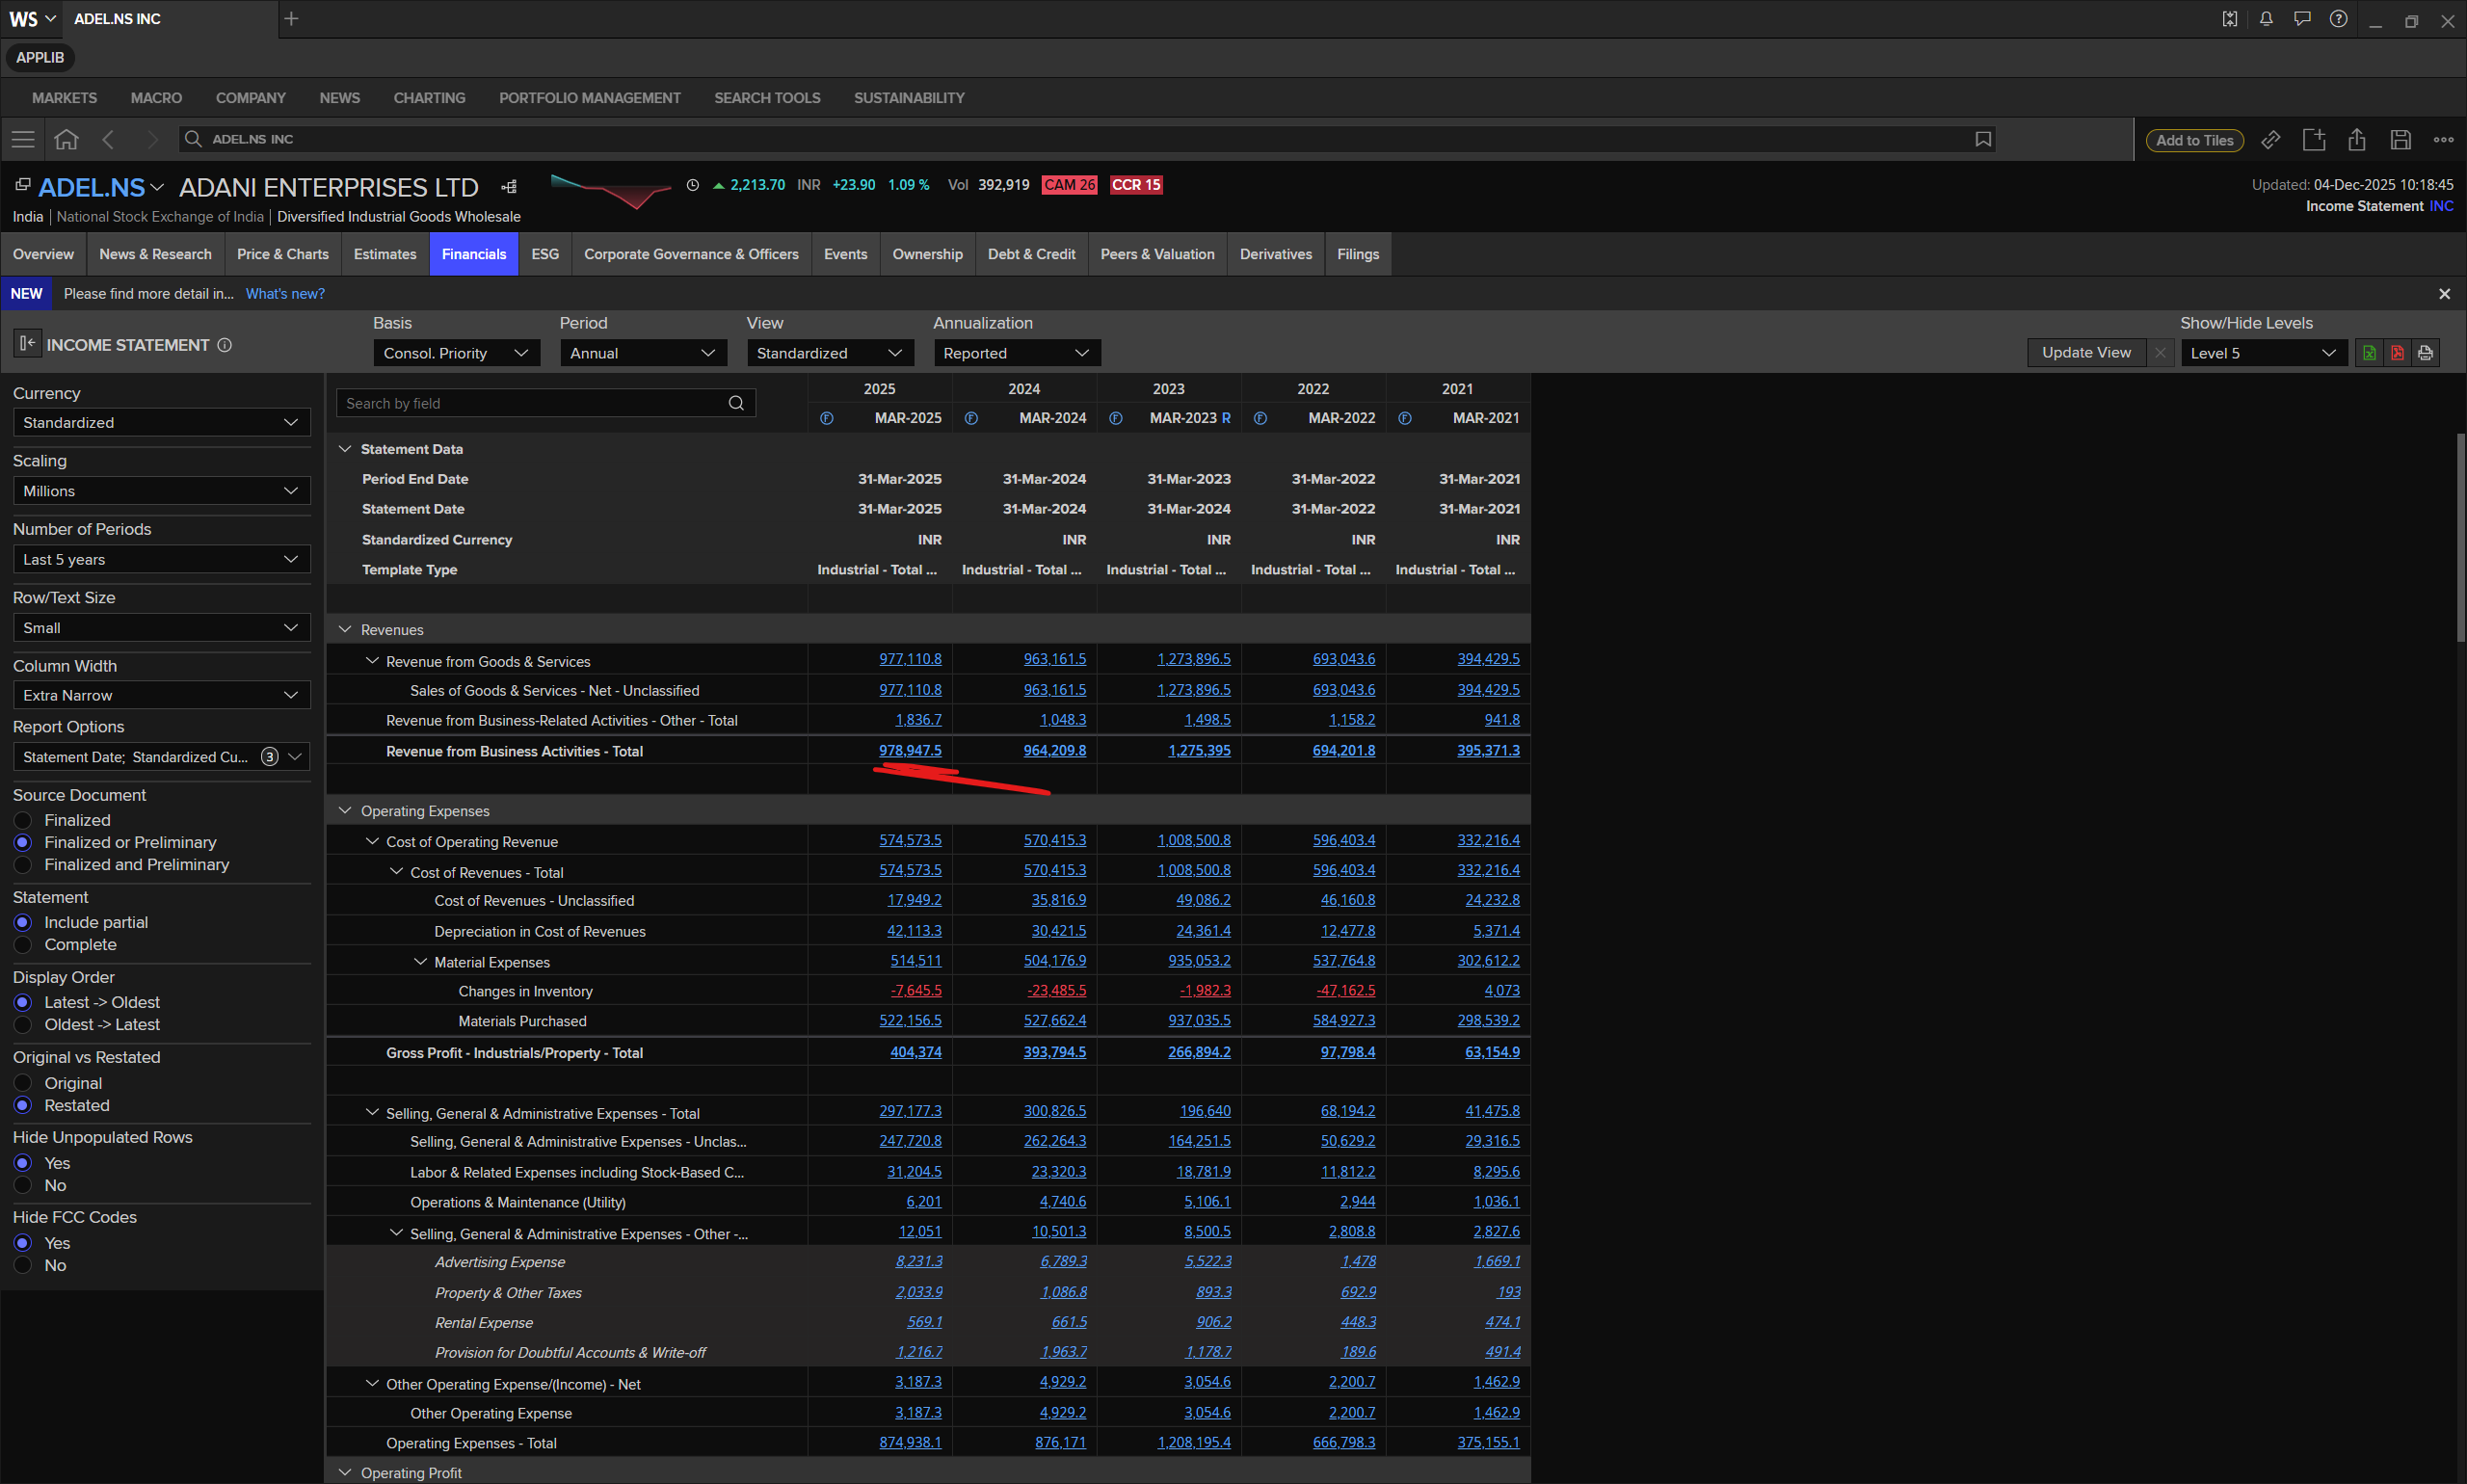This screenshot has height=1484, width=2467.
Task: Click the Search by field box
Action: click(535, 403)
